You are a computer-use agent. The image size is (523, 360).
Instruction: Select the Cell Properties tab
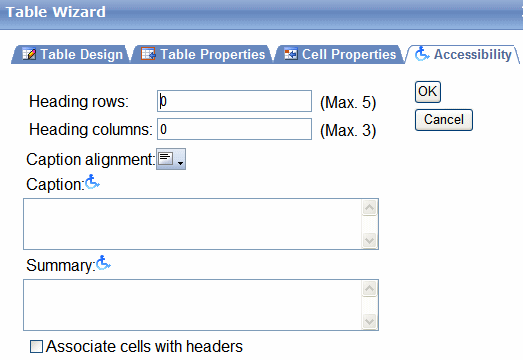tap(340, 54)
